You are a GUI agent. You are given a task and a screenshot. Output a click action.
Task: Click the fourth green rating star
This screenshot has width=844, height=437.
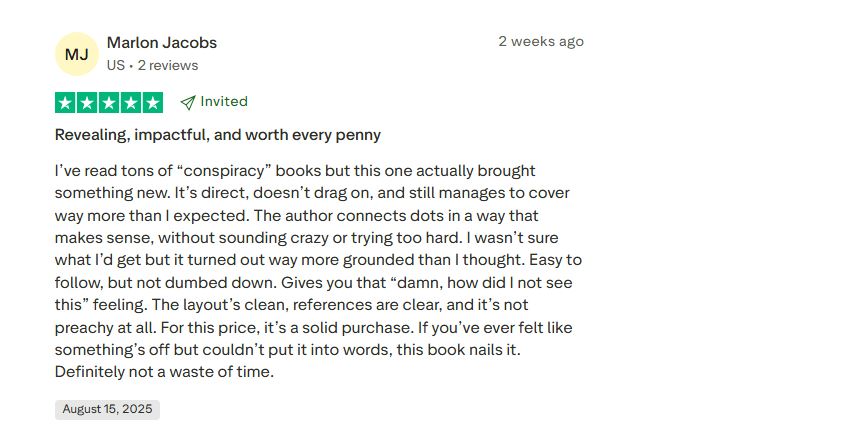(131, 102)
